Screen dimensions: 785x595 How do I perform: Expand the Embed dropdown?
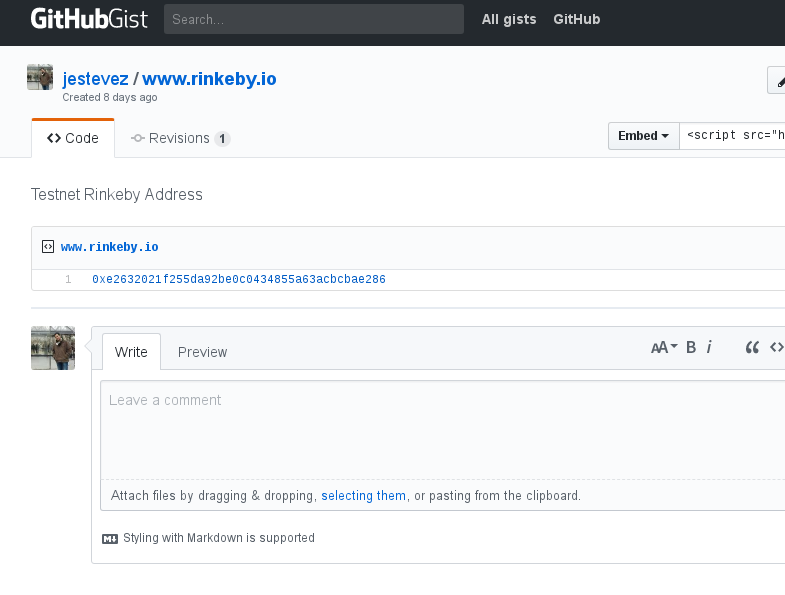[x=643, y=136]
